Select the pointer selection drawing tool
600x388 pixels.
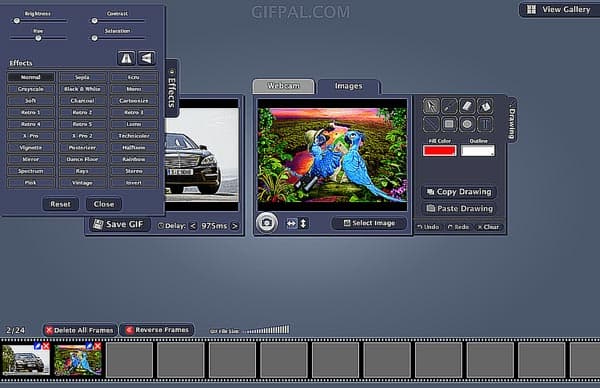(431, 106)
